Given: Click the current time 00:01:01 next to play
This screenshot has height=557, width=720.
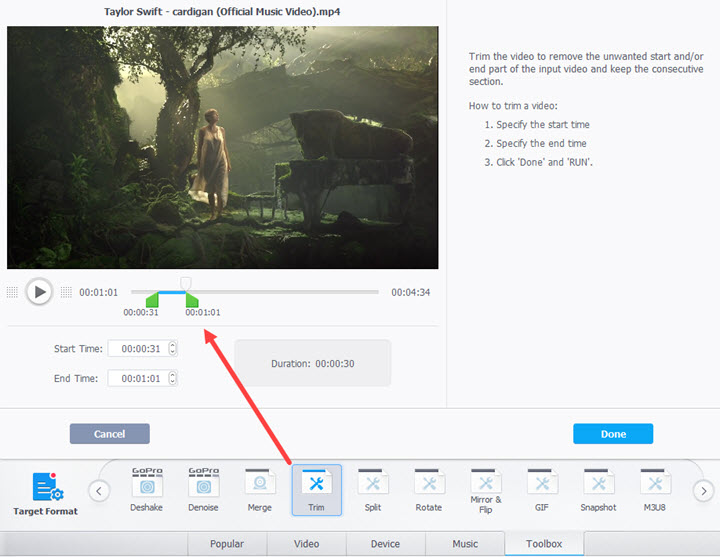Looking at the screenshot, I should pos(99,293).
